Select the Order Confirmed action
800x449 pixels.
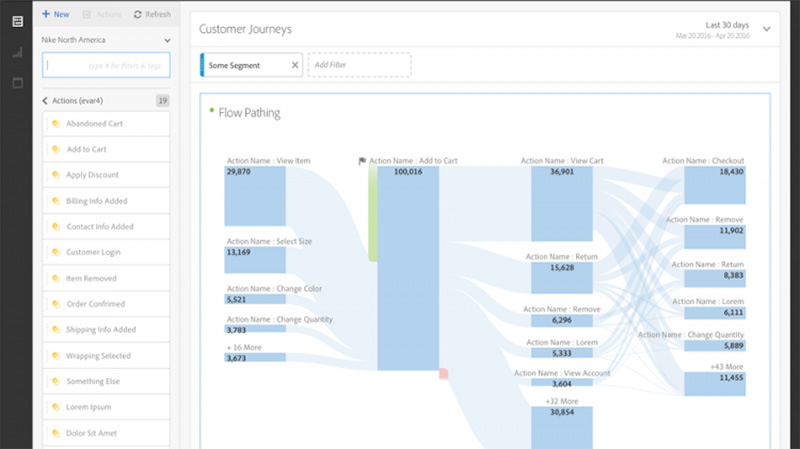[x=95, y=304]
